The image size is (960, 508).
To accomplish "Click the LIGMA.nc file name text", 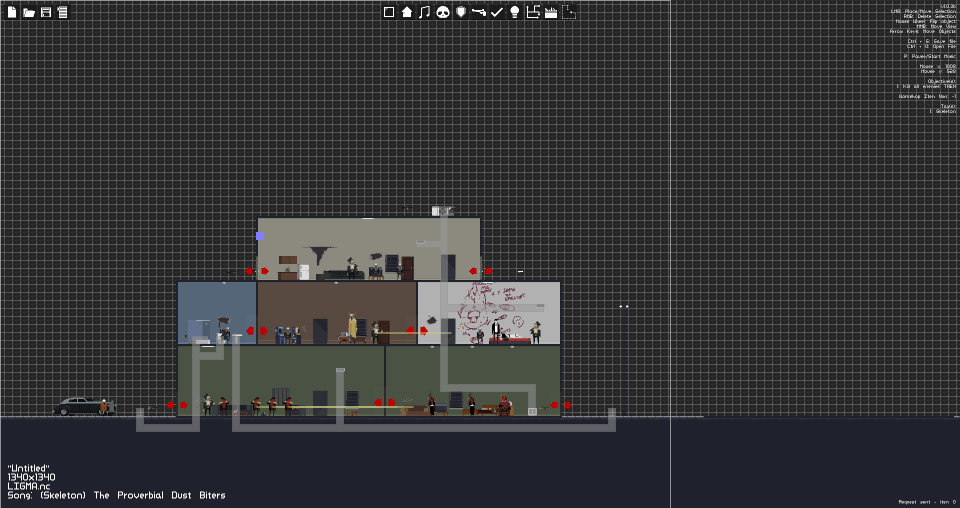I will [28, 486].
